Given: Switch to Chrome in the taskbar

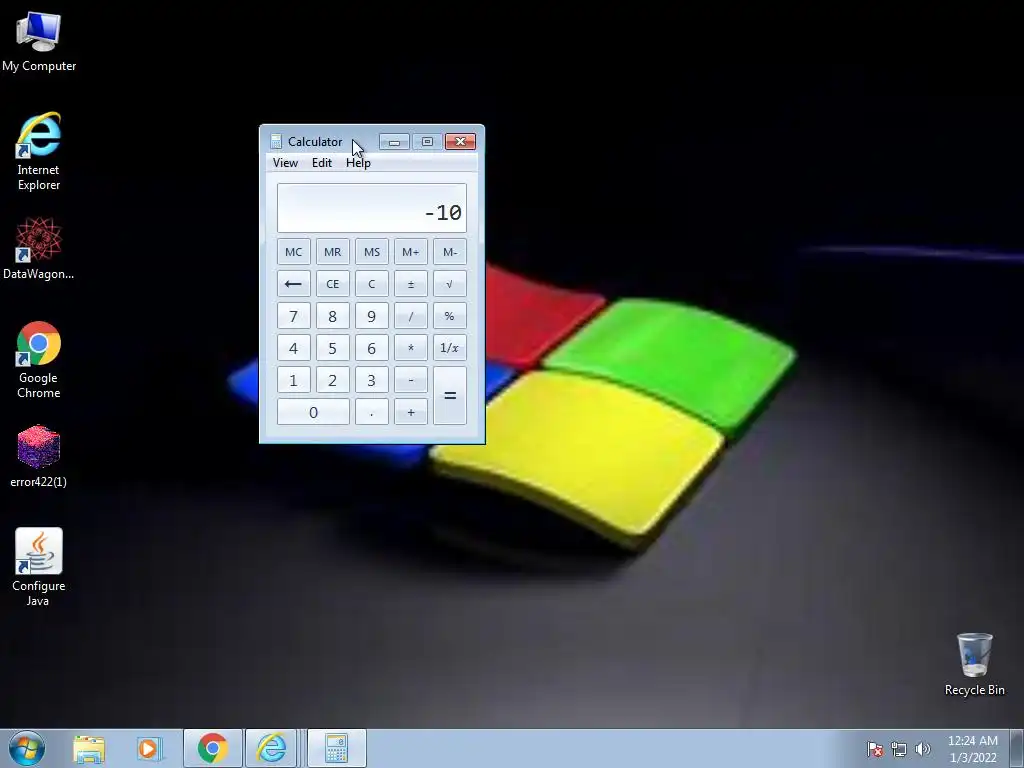Looking at the screenshot, I should (212, 748).
